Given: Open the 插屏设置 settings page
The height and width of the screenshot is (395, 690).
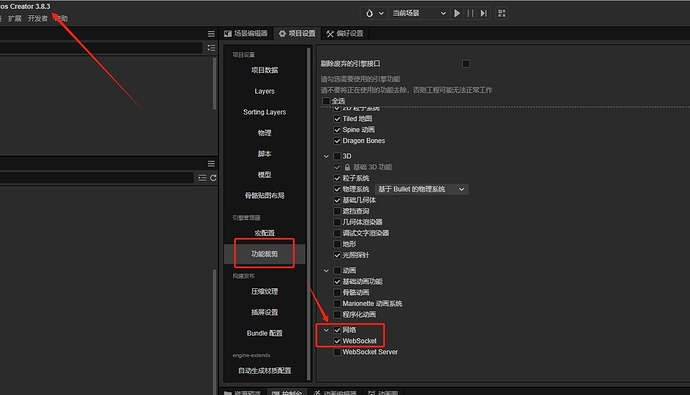Looking at the screenshot, I should [x=264, y=312].
